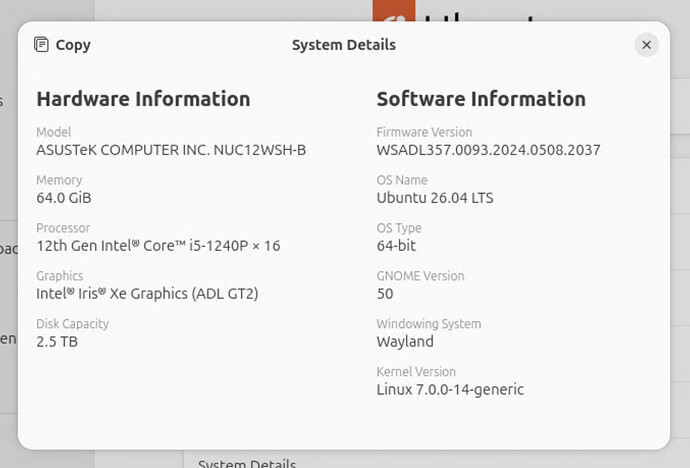Close the System Details dialog
The width and height of the screenshot is (690, 468).
pos(646,45)
